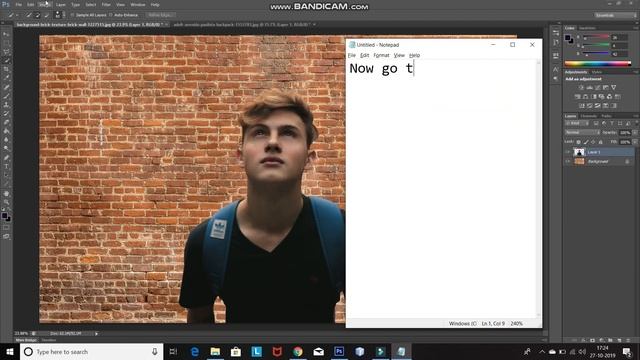640x360 pixels.
Task: Select the Clone Stamp tool
Action: point(6,105)
